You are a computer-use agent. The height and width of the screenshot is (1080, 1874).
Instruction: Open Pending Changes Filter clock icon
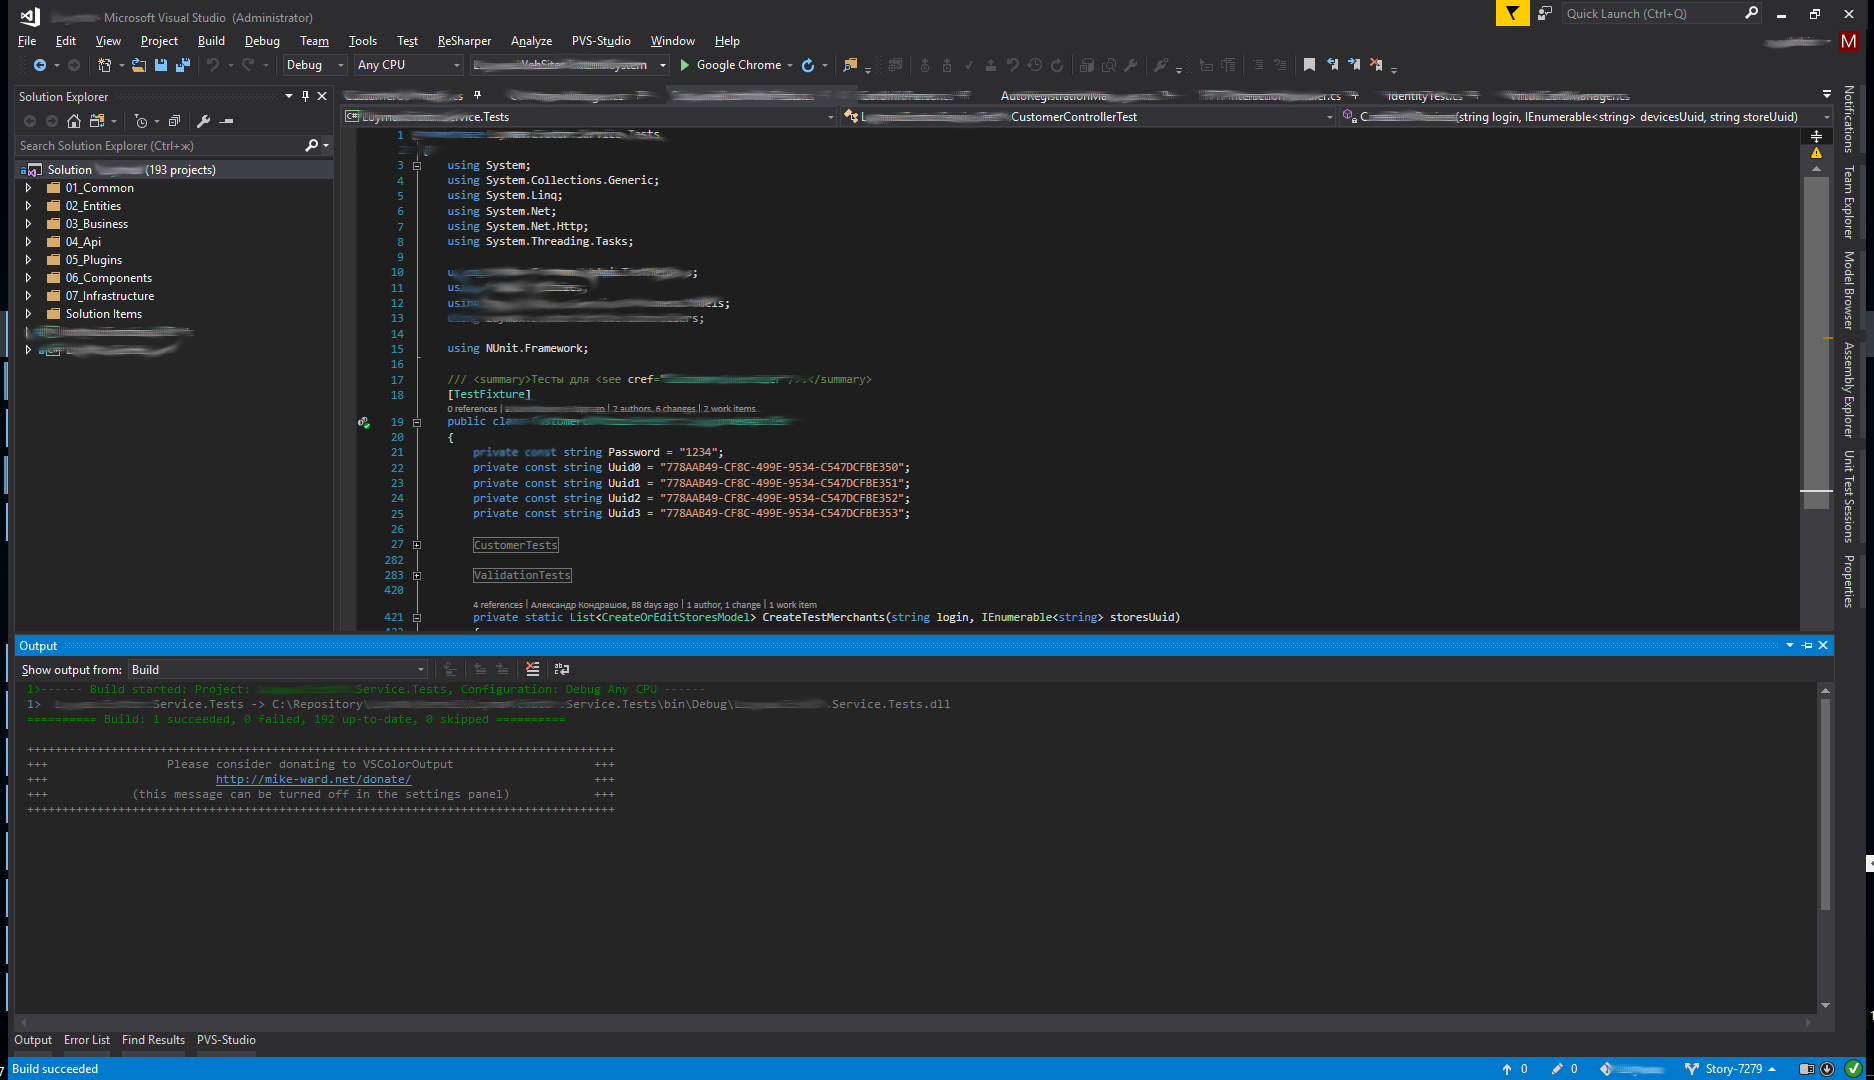click(141, 121)
